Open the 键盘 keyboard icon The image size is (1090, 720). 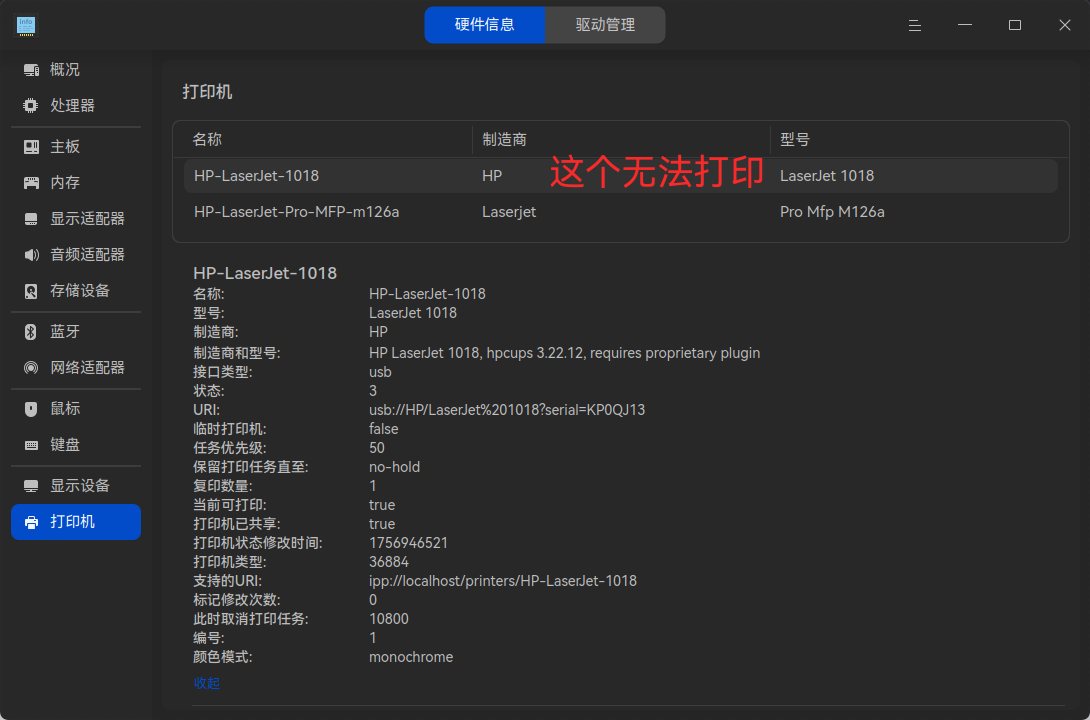pyautogui.click(x=31, y=445)
